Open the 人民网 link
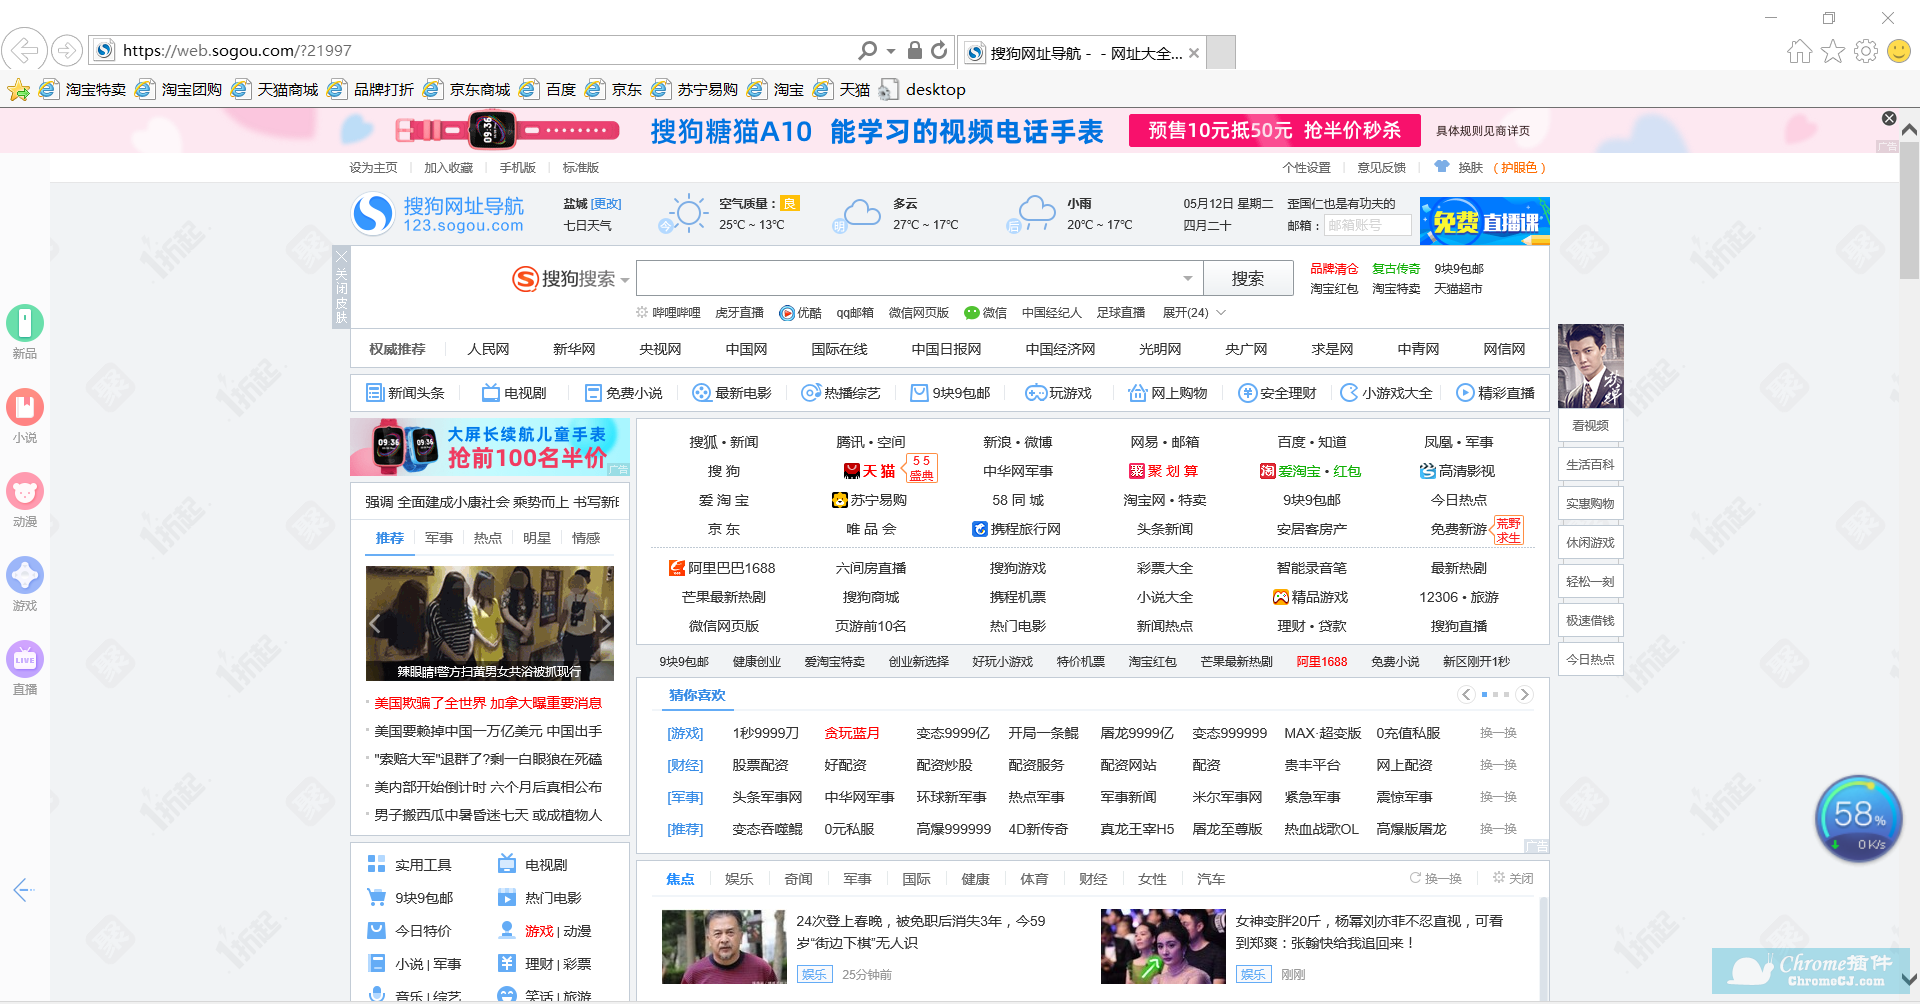Viewport: 1920px width, 1004px height. [488, 349]
